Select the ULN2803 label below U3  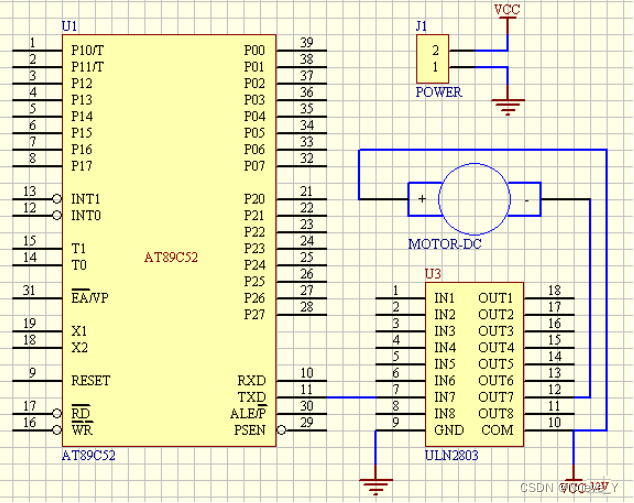pyautogui.click(x=452, y=456)
